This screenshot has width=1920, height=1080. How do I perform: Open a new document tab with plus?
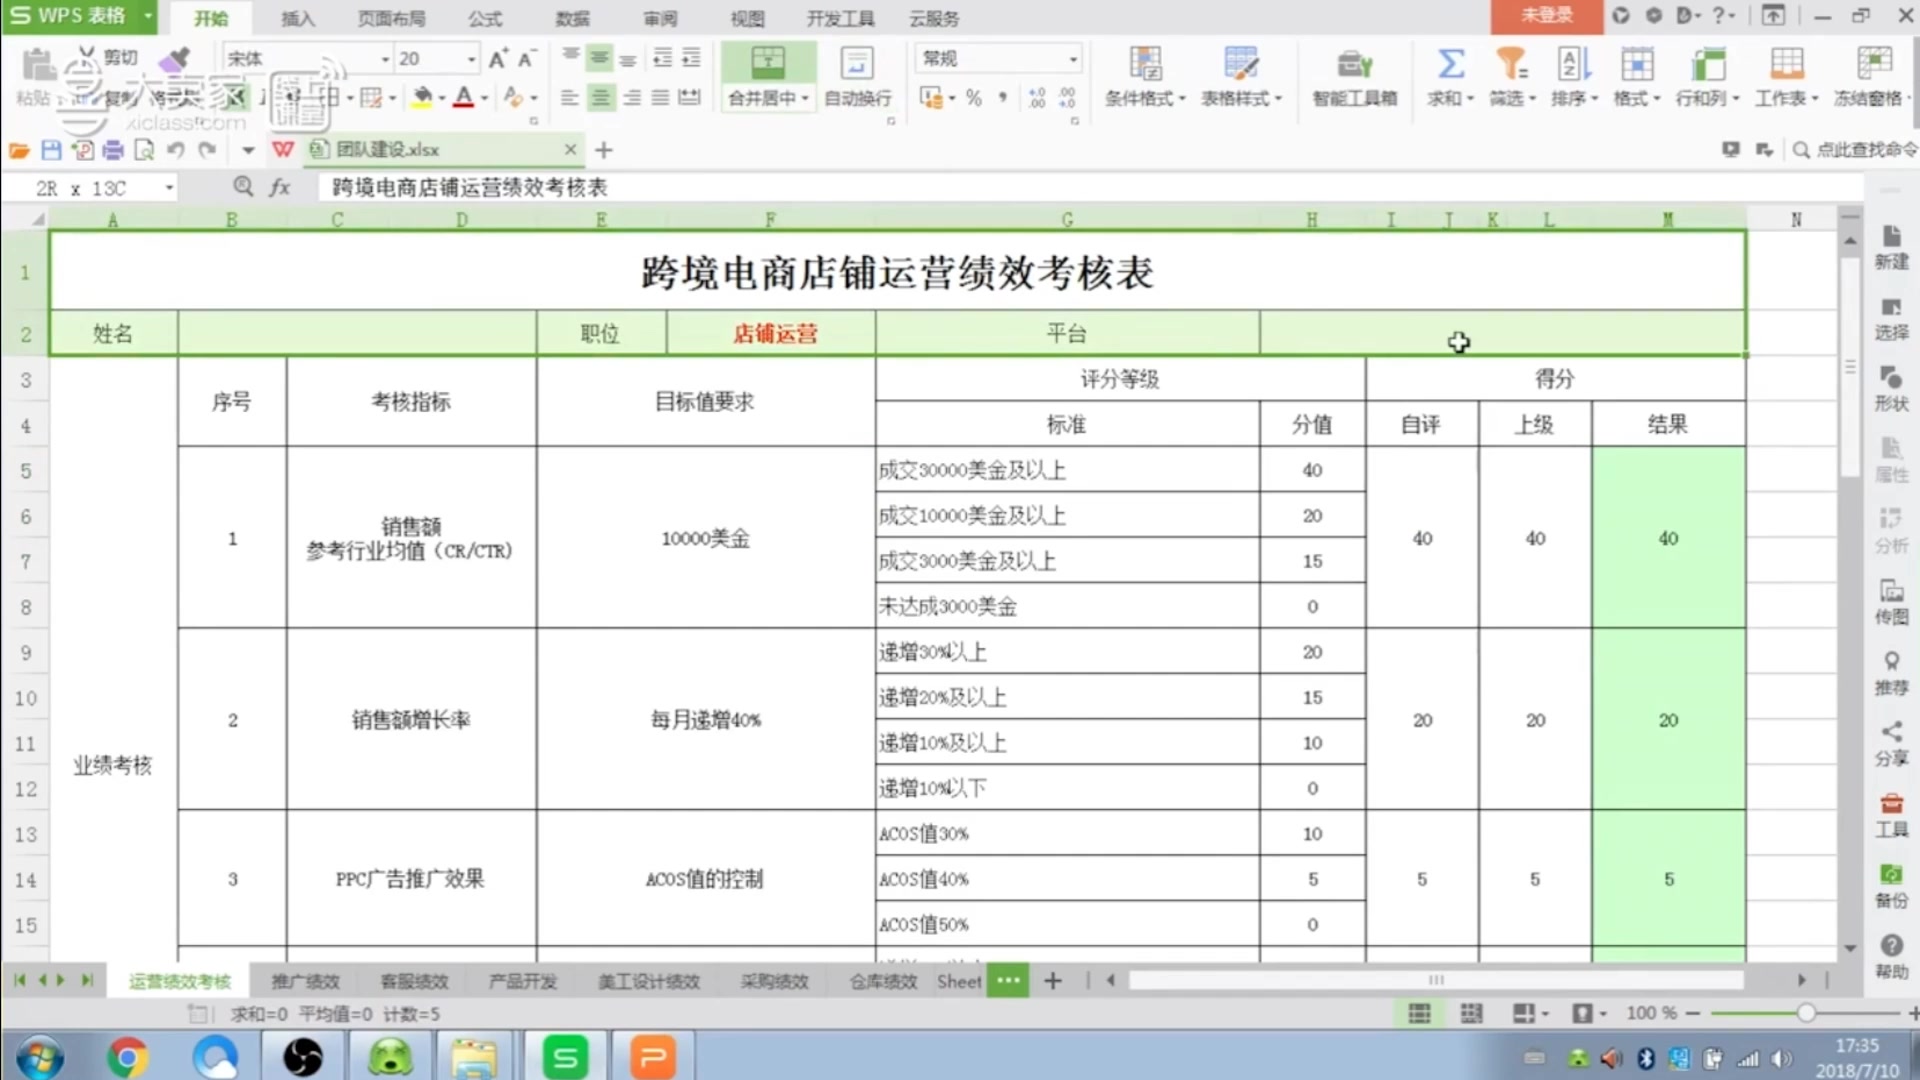[603, 150]
